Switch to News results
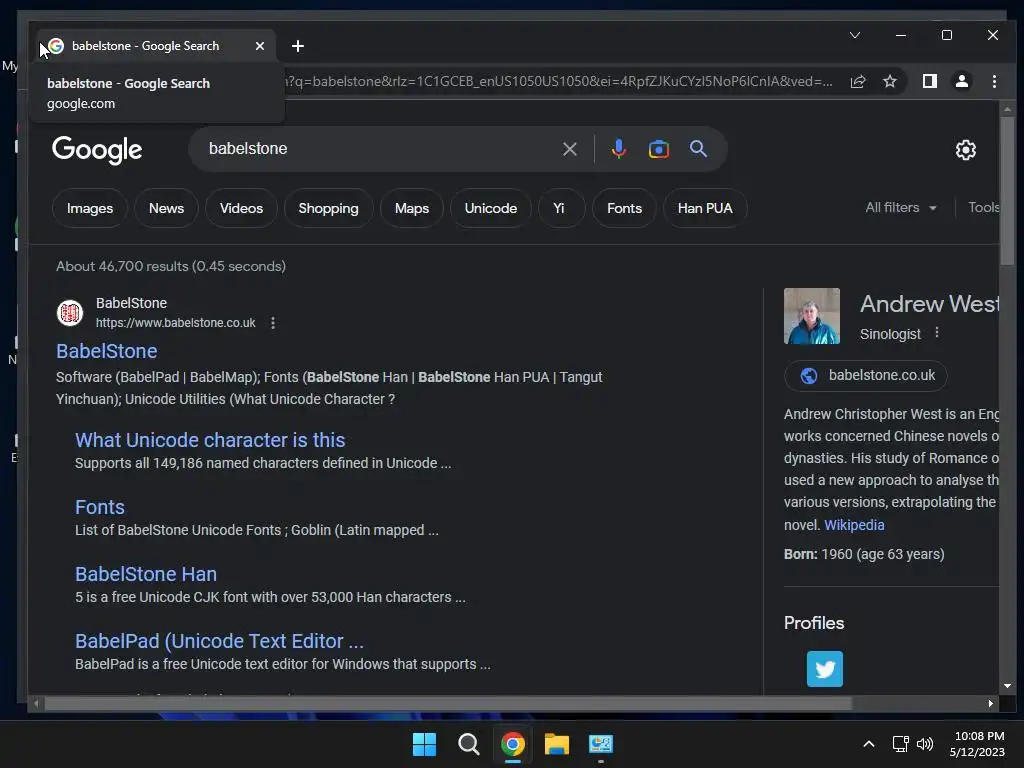Image resolution: width=1024 pixels, height=768 pixels. point(167,208)
